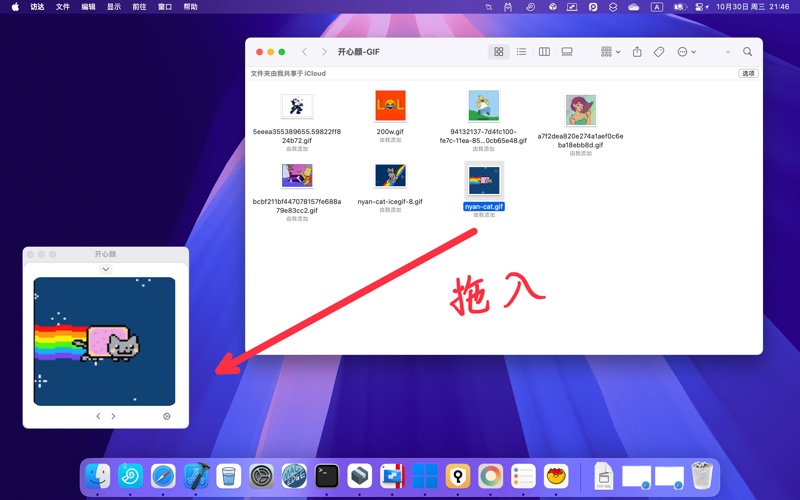Select nyan-cat-icegif-8.gif file

click(x=390, y=177)
